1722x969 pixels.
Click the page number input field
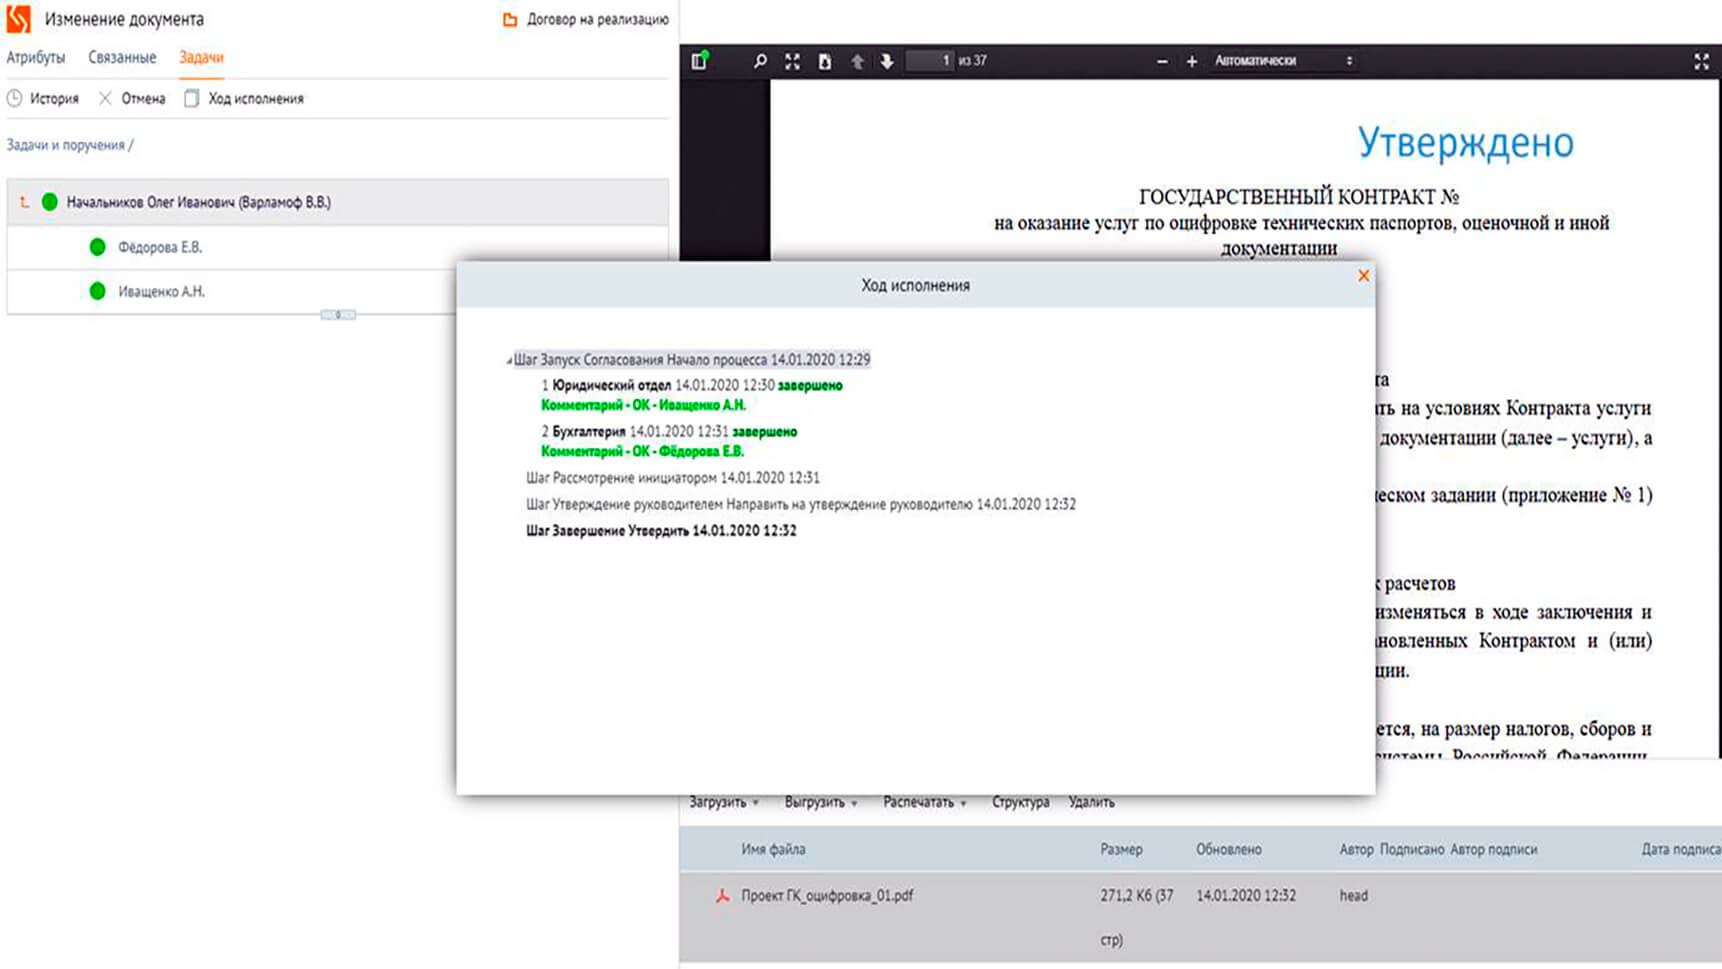click(x=929, y=61)
